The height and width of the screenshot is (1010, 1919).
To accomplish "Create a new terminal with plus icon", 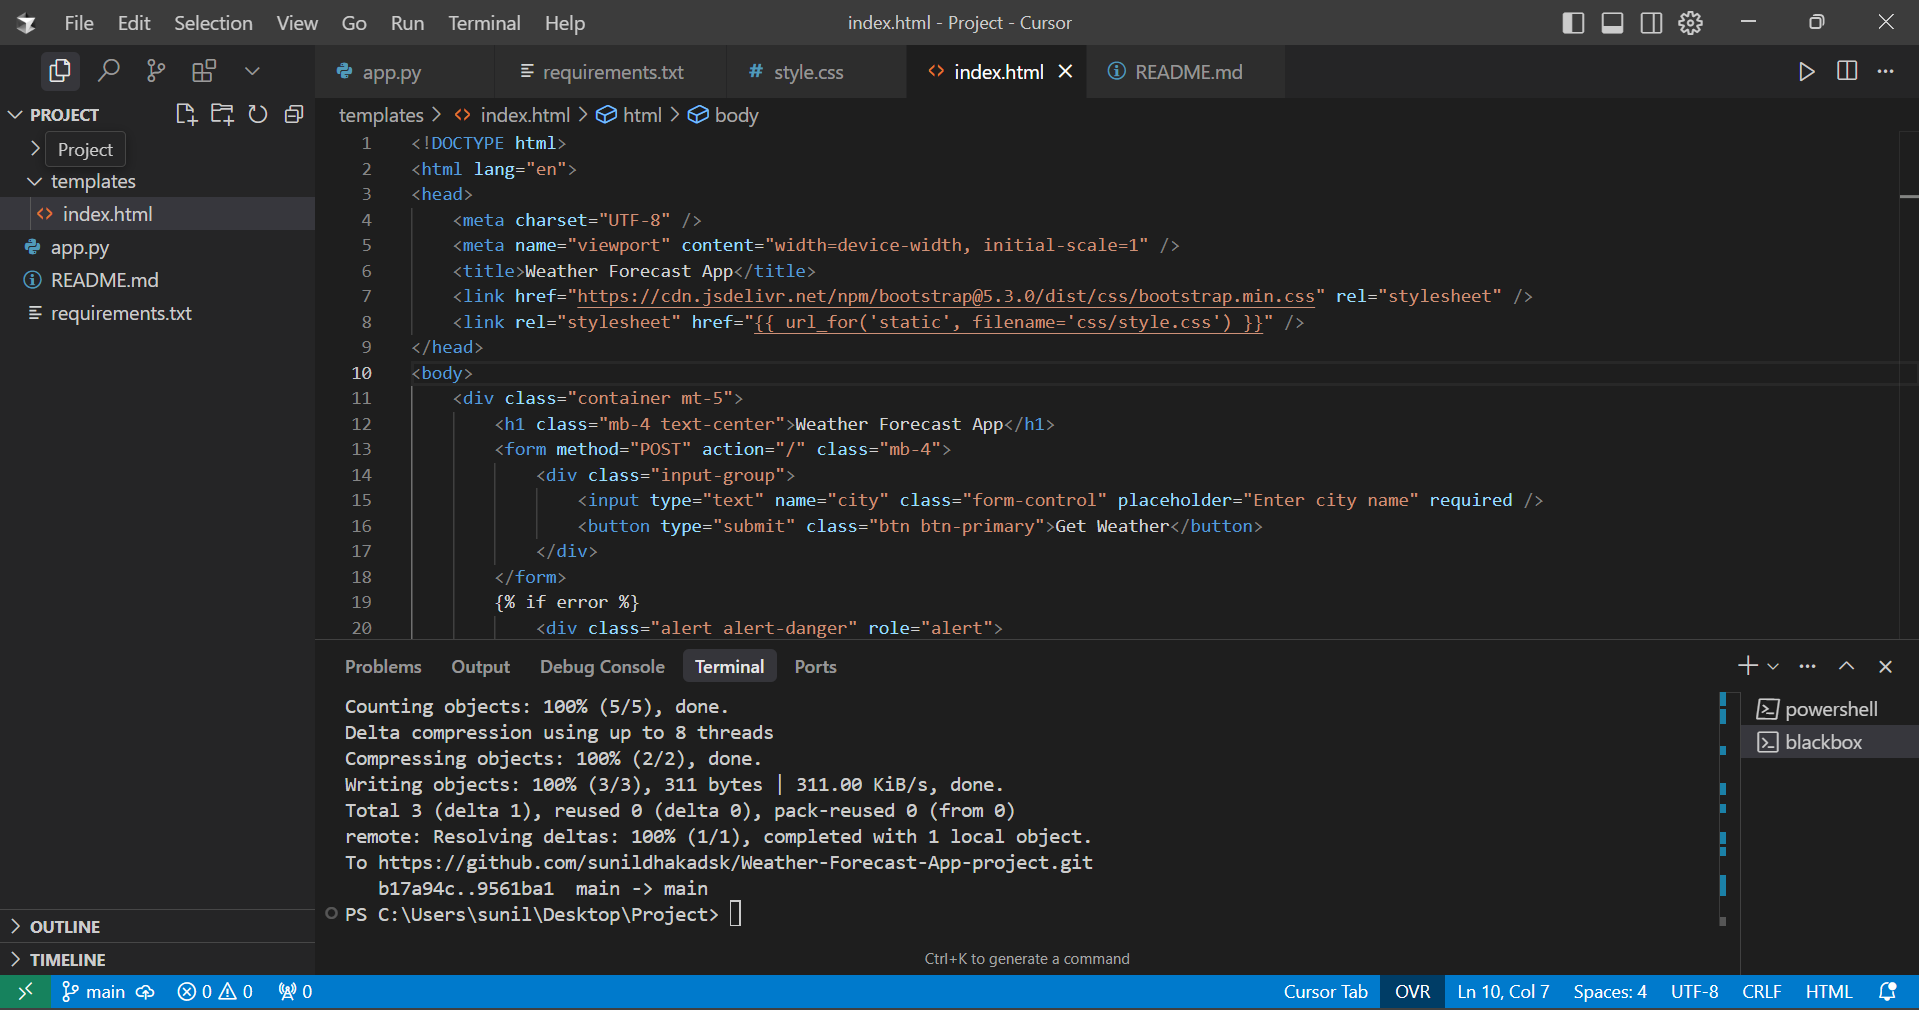I will pyautogui.click(x=1747, y=666).
